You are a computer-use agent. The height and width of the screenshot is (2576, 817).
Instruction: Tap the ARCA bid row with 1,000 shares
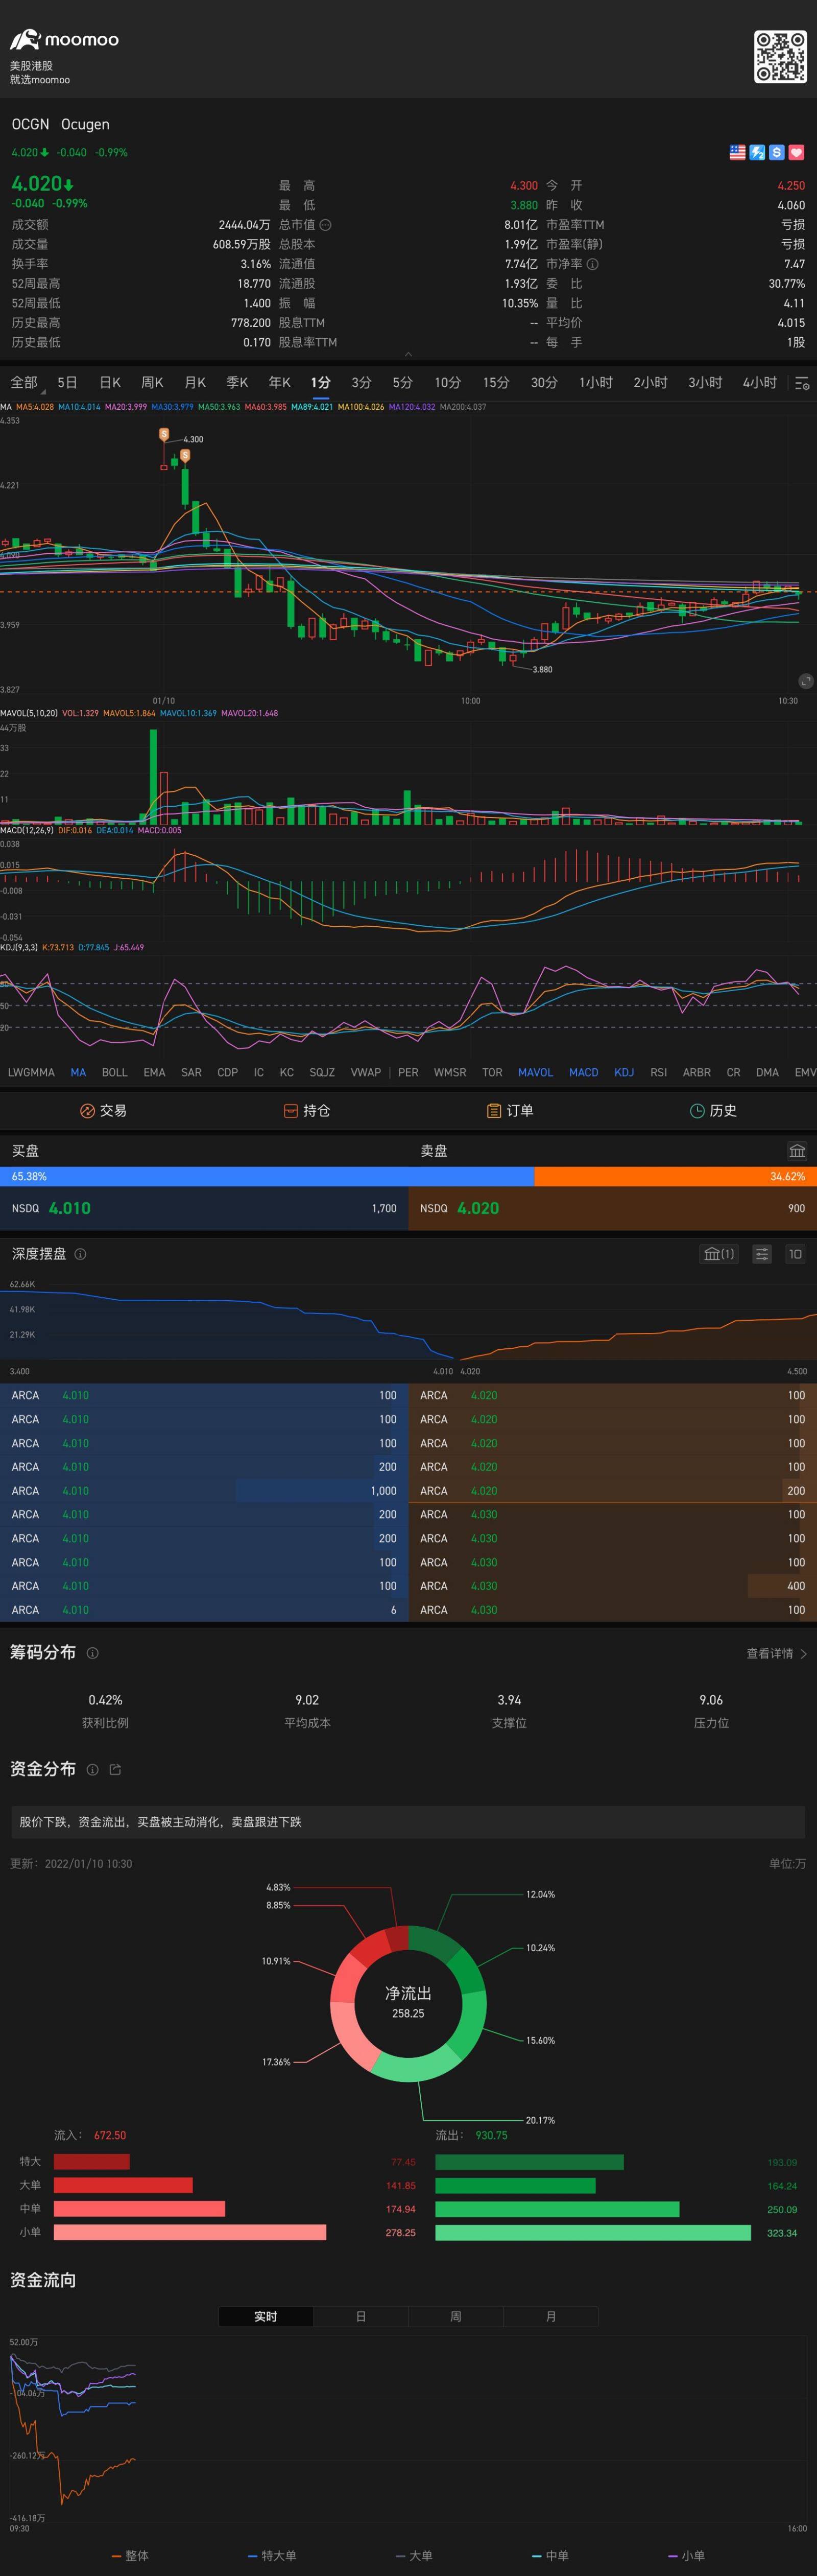[x=204, y=1491]
